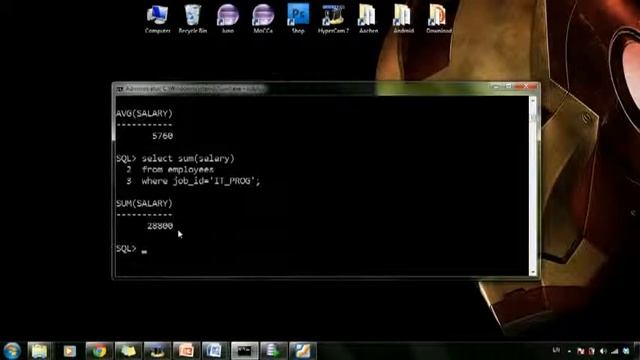Select the Aschen folder shortcut
This screenshot has height=360, width=640.
pyautogui.click(x=368, y=19)
